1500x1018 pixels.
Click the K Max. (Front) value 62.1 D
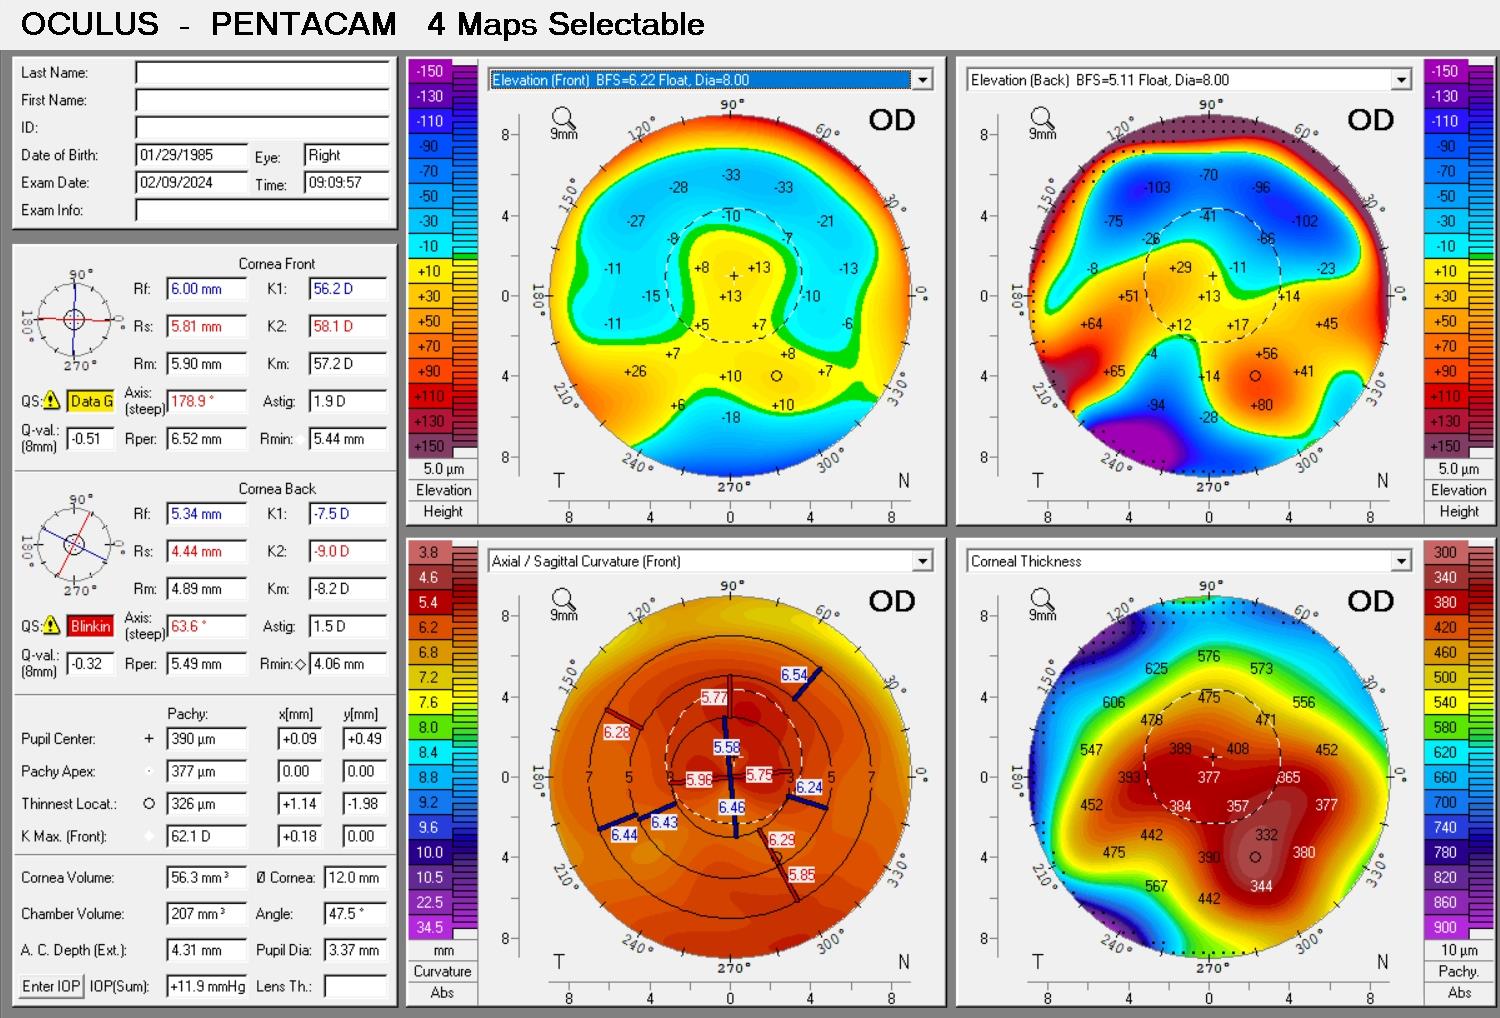[206, 836]
